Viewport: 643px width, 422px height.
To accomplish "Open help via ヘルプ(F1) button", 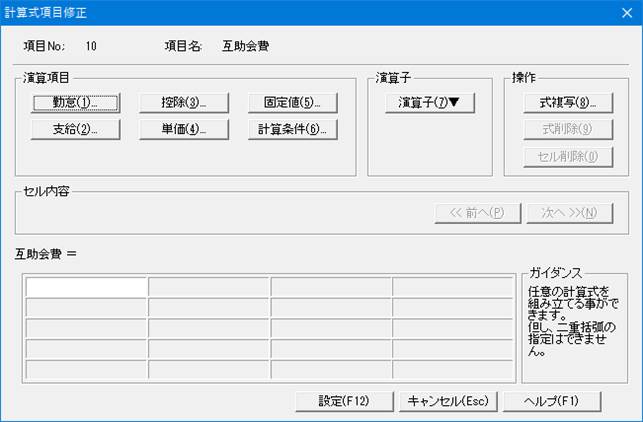I will 552,401.
